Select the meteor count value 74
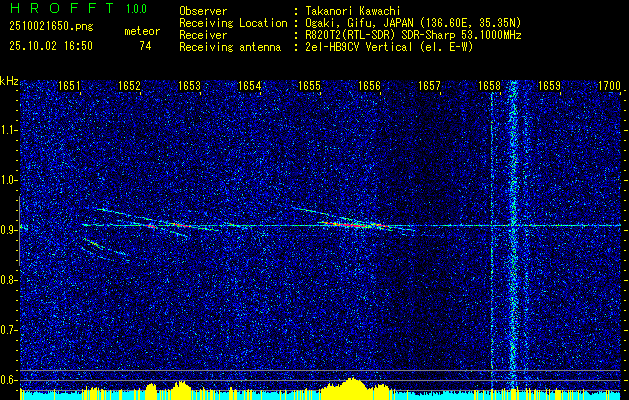The width and height of the screenshot is (629, 400). click(145, 46)
